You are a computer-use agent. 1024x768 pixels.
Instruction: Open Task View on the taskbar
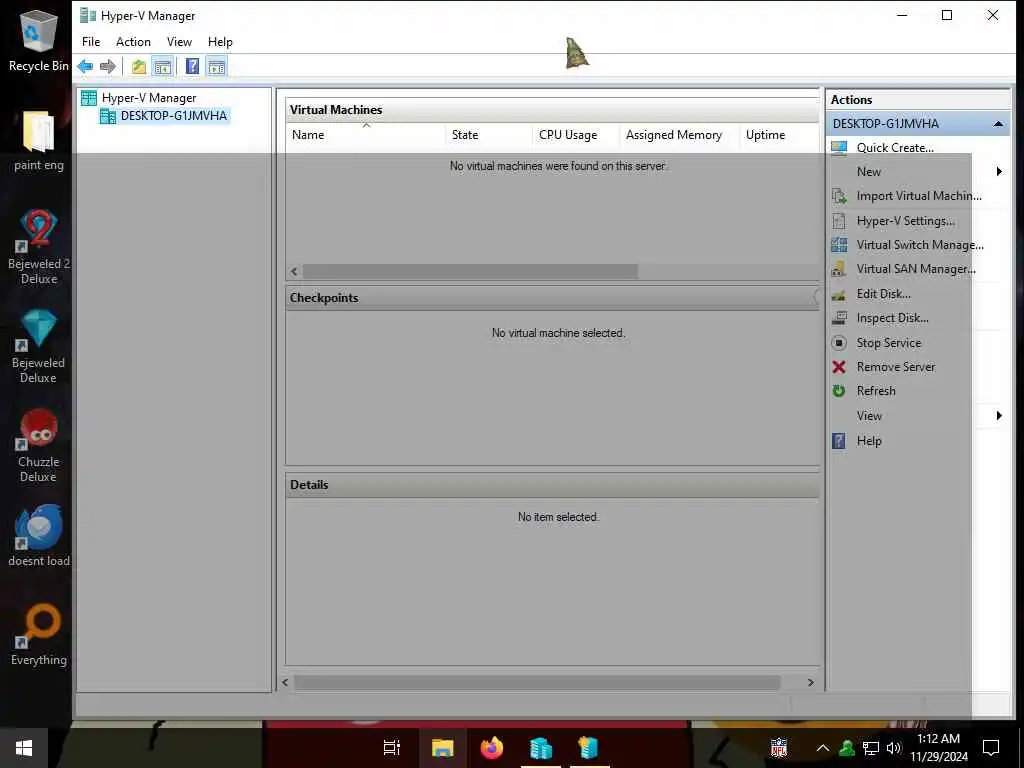(x=392, y=748)
